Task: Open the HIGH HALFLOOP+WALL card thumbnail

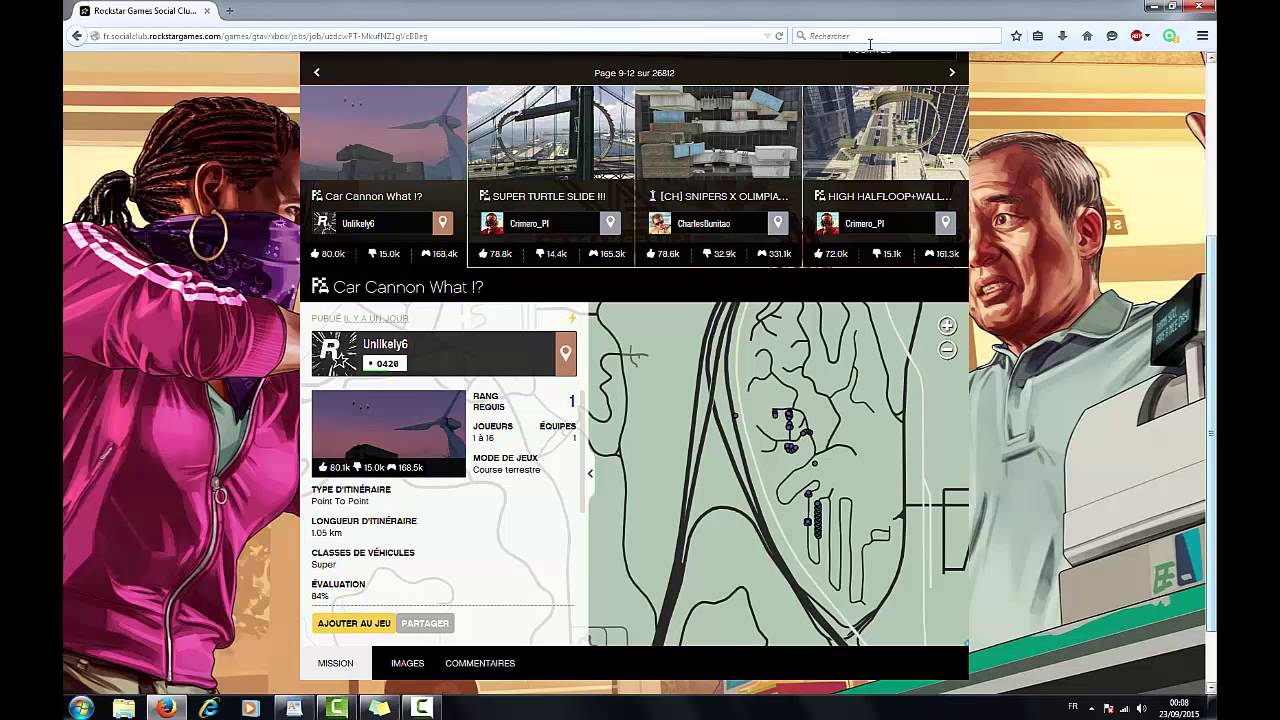Action: coord(886,133)
